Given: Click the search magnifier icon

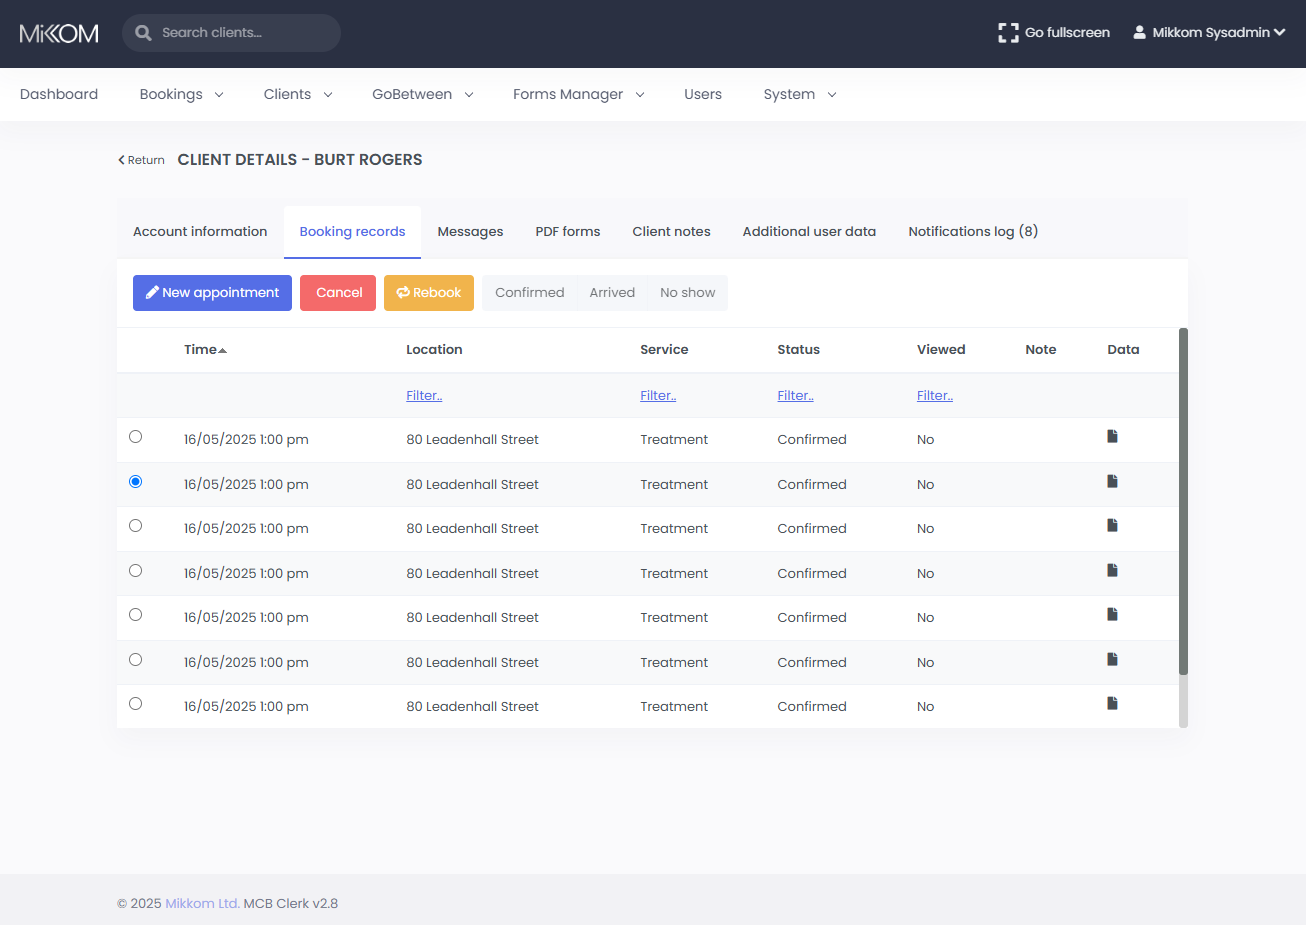Looking at the screenshot, I should tap(143, 33).
